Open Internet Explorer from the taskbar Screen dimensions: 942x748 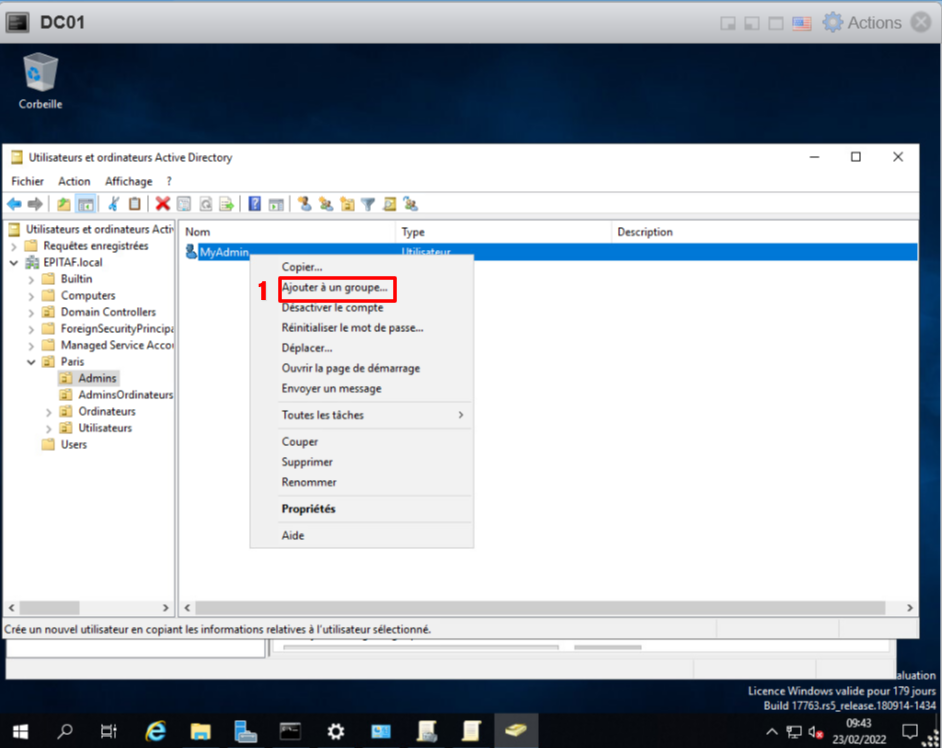pyautogui.click(x=156, y=731)
